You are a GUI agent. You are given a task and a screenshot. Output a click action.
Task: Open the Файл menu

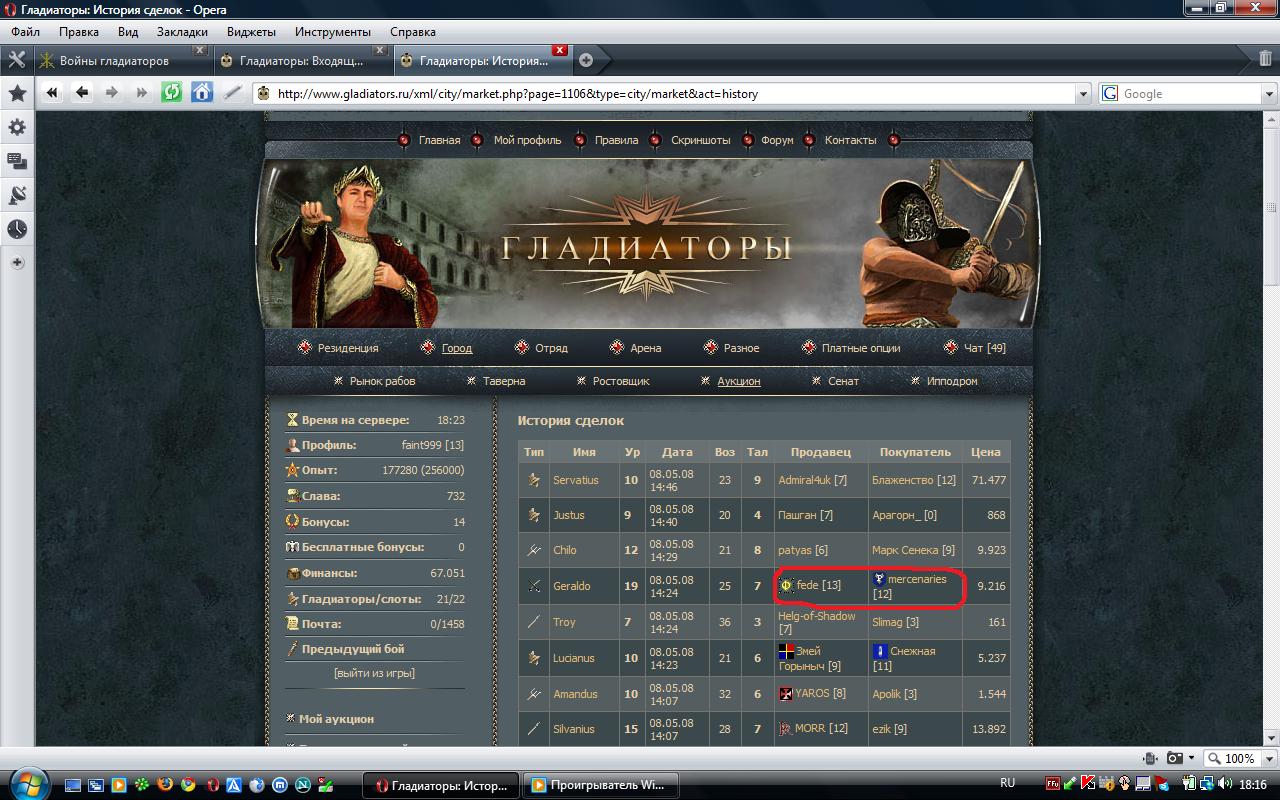pyautogui.click(x=25, y=32)
